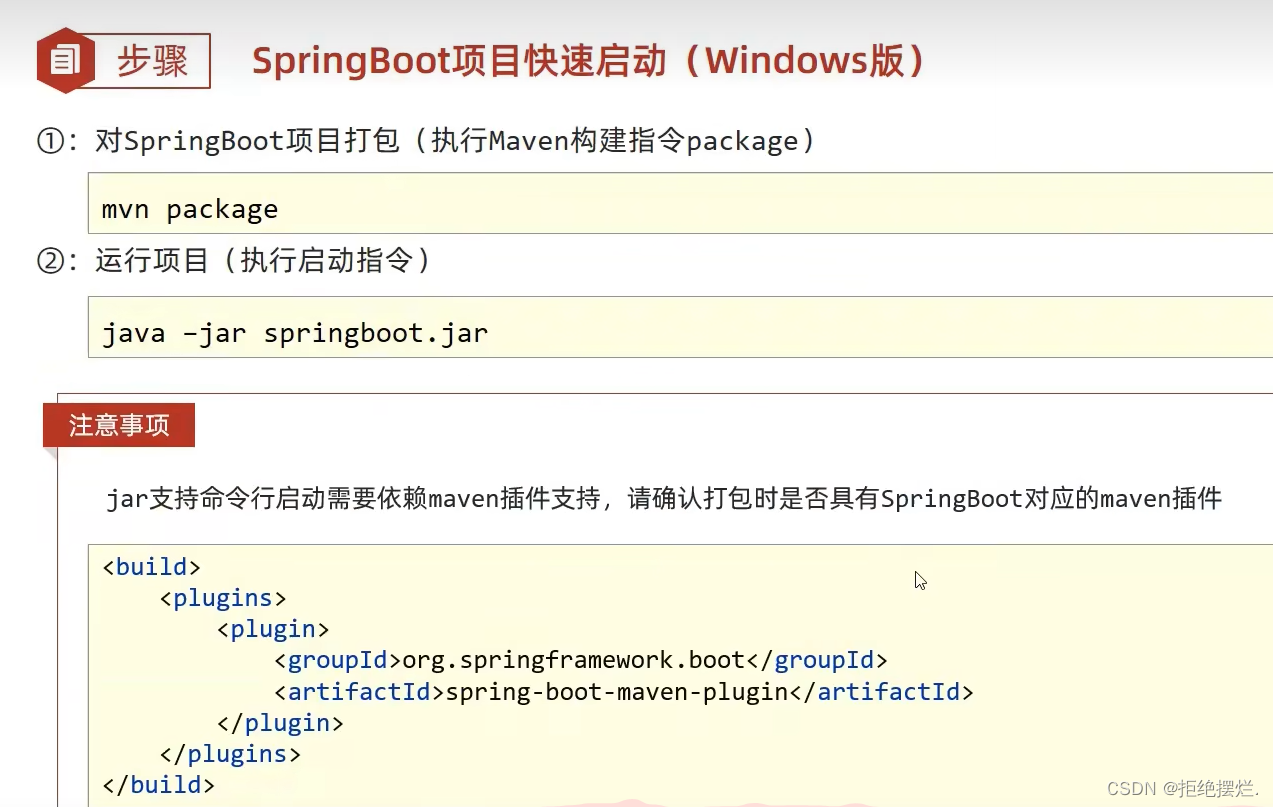Click the jar支持命令行启动 note text
The width and height of the screenshot is (1273, 807).
click(665, 499)
